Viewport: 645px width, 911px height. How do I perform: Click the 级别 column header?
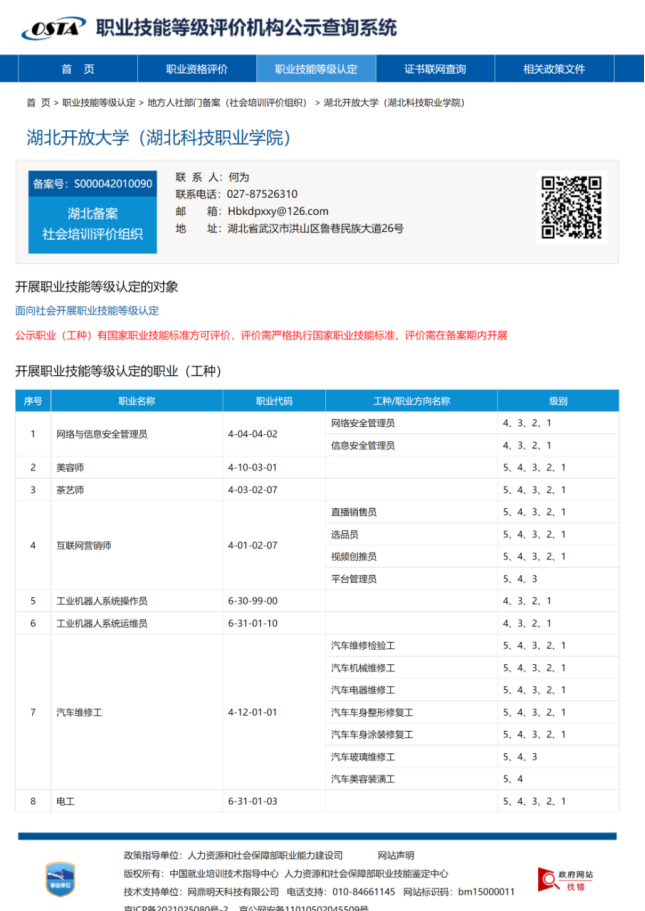pyautogui.click(x=558, y=401)
